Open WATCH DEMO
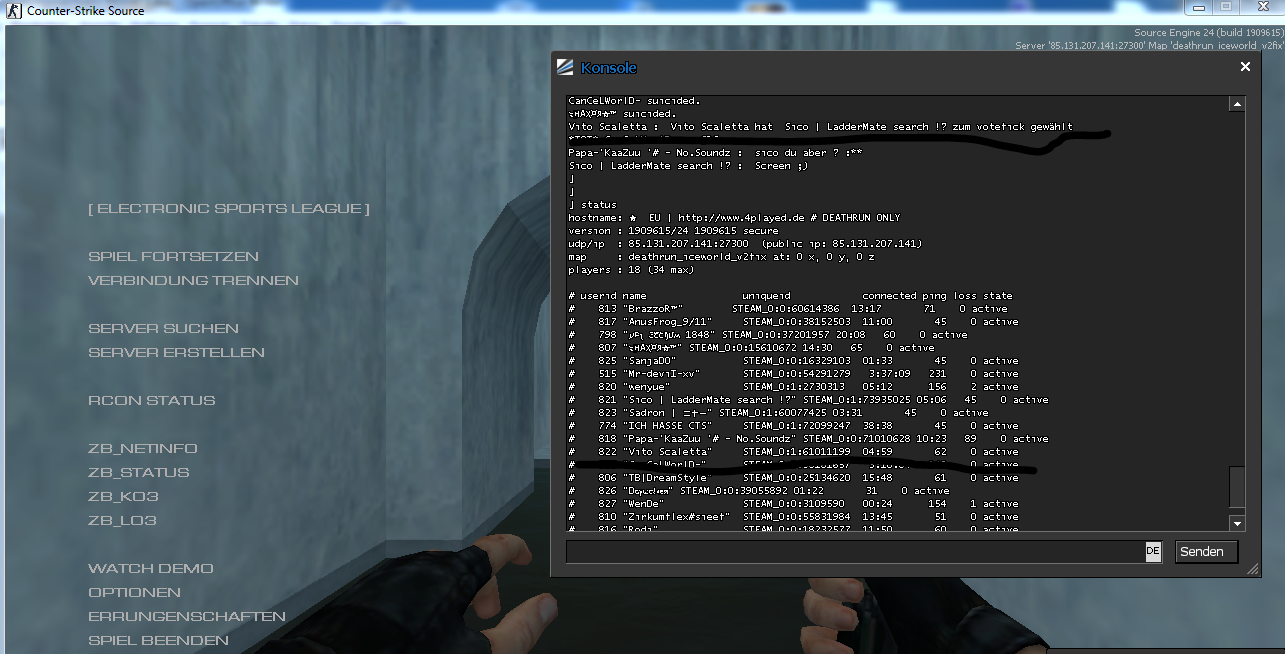Image resolution: width=1285 pixels, height=654 pixels. click(x=151, y=569)
